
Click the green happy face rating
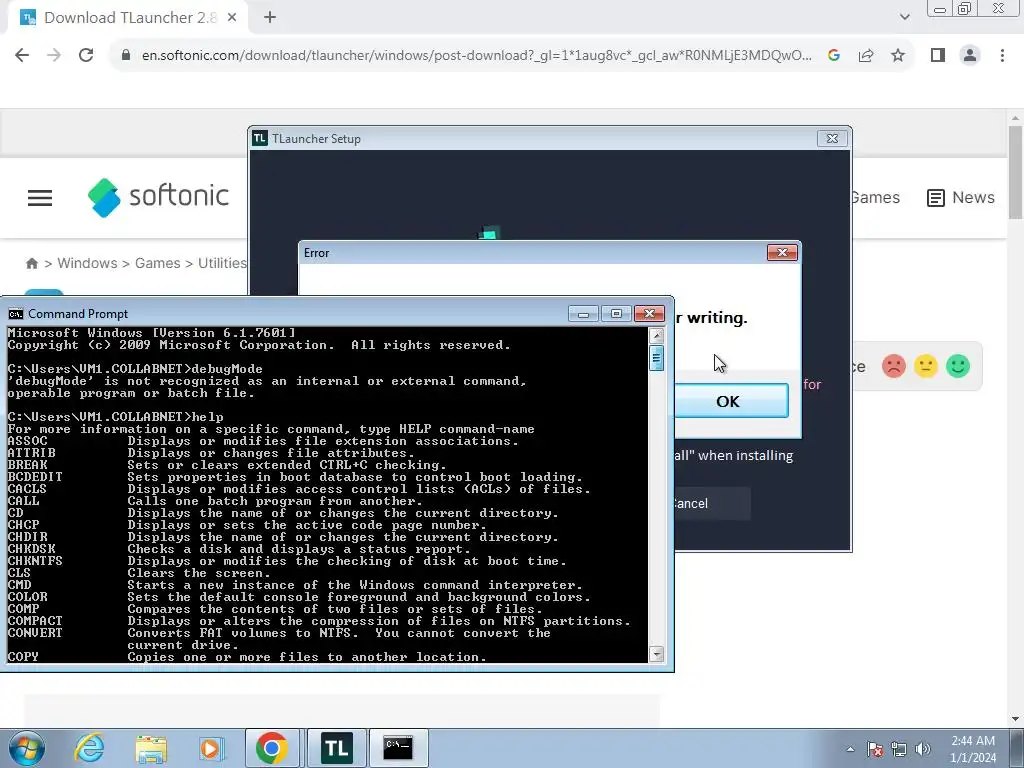958,366
